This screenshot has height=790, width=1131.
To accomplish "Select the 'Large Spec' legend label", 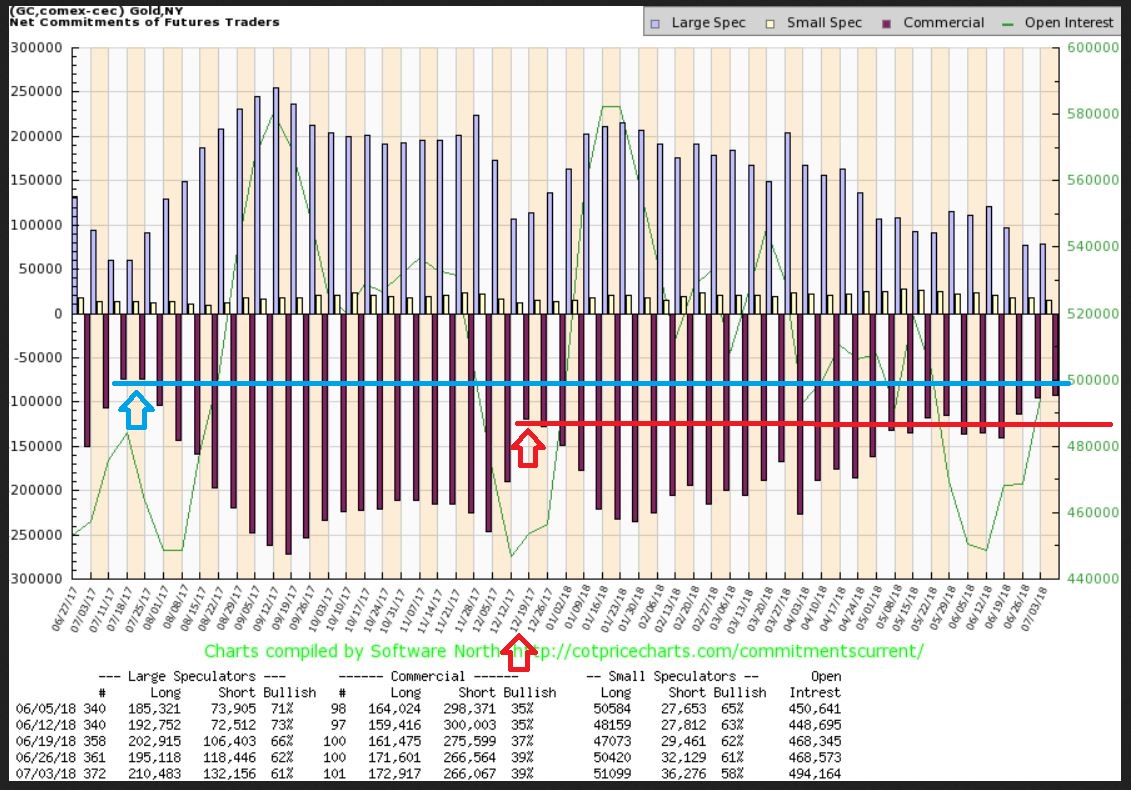I will (708, 22).
